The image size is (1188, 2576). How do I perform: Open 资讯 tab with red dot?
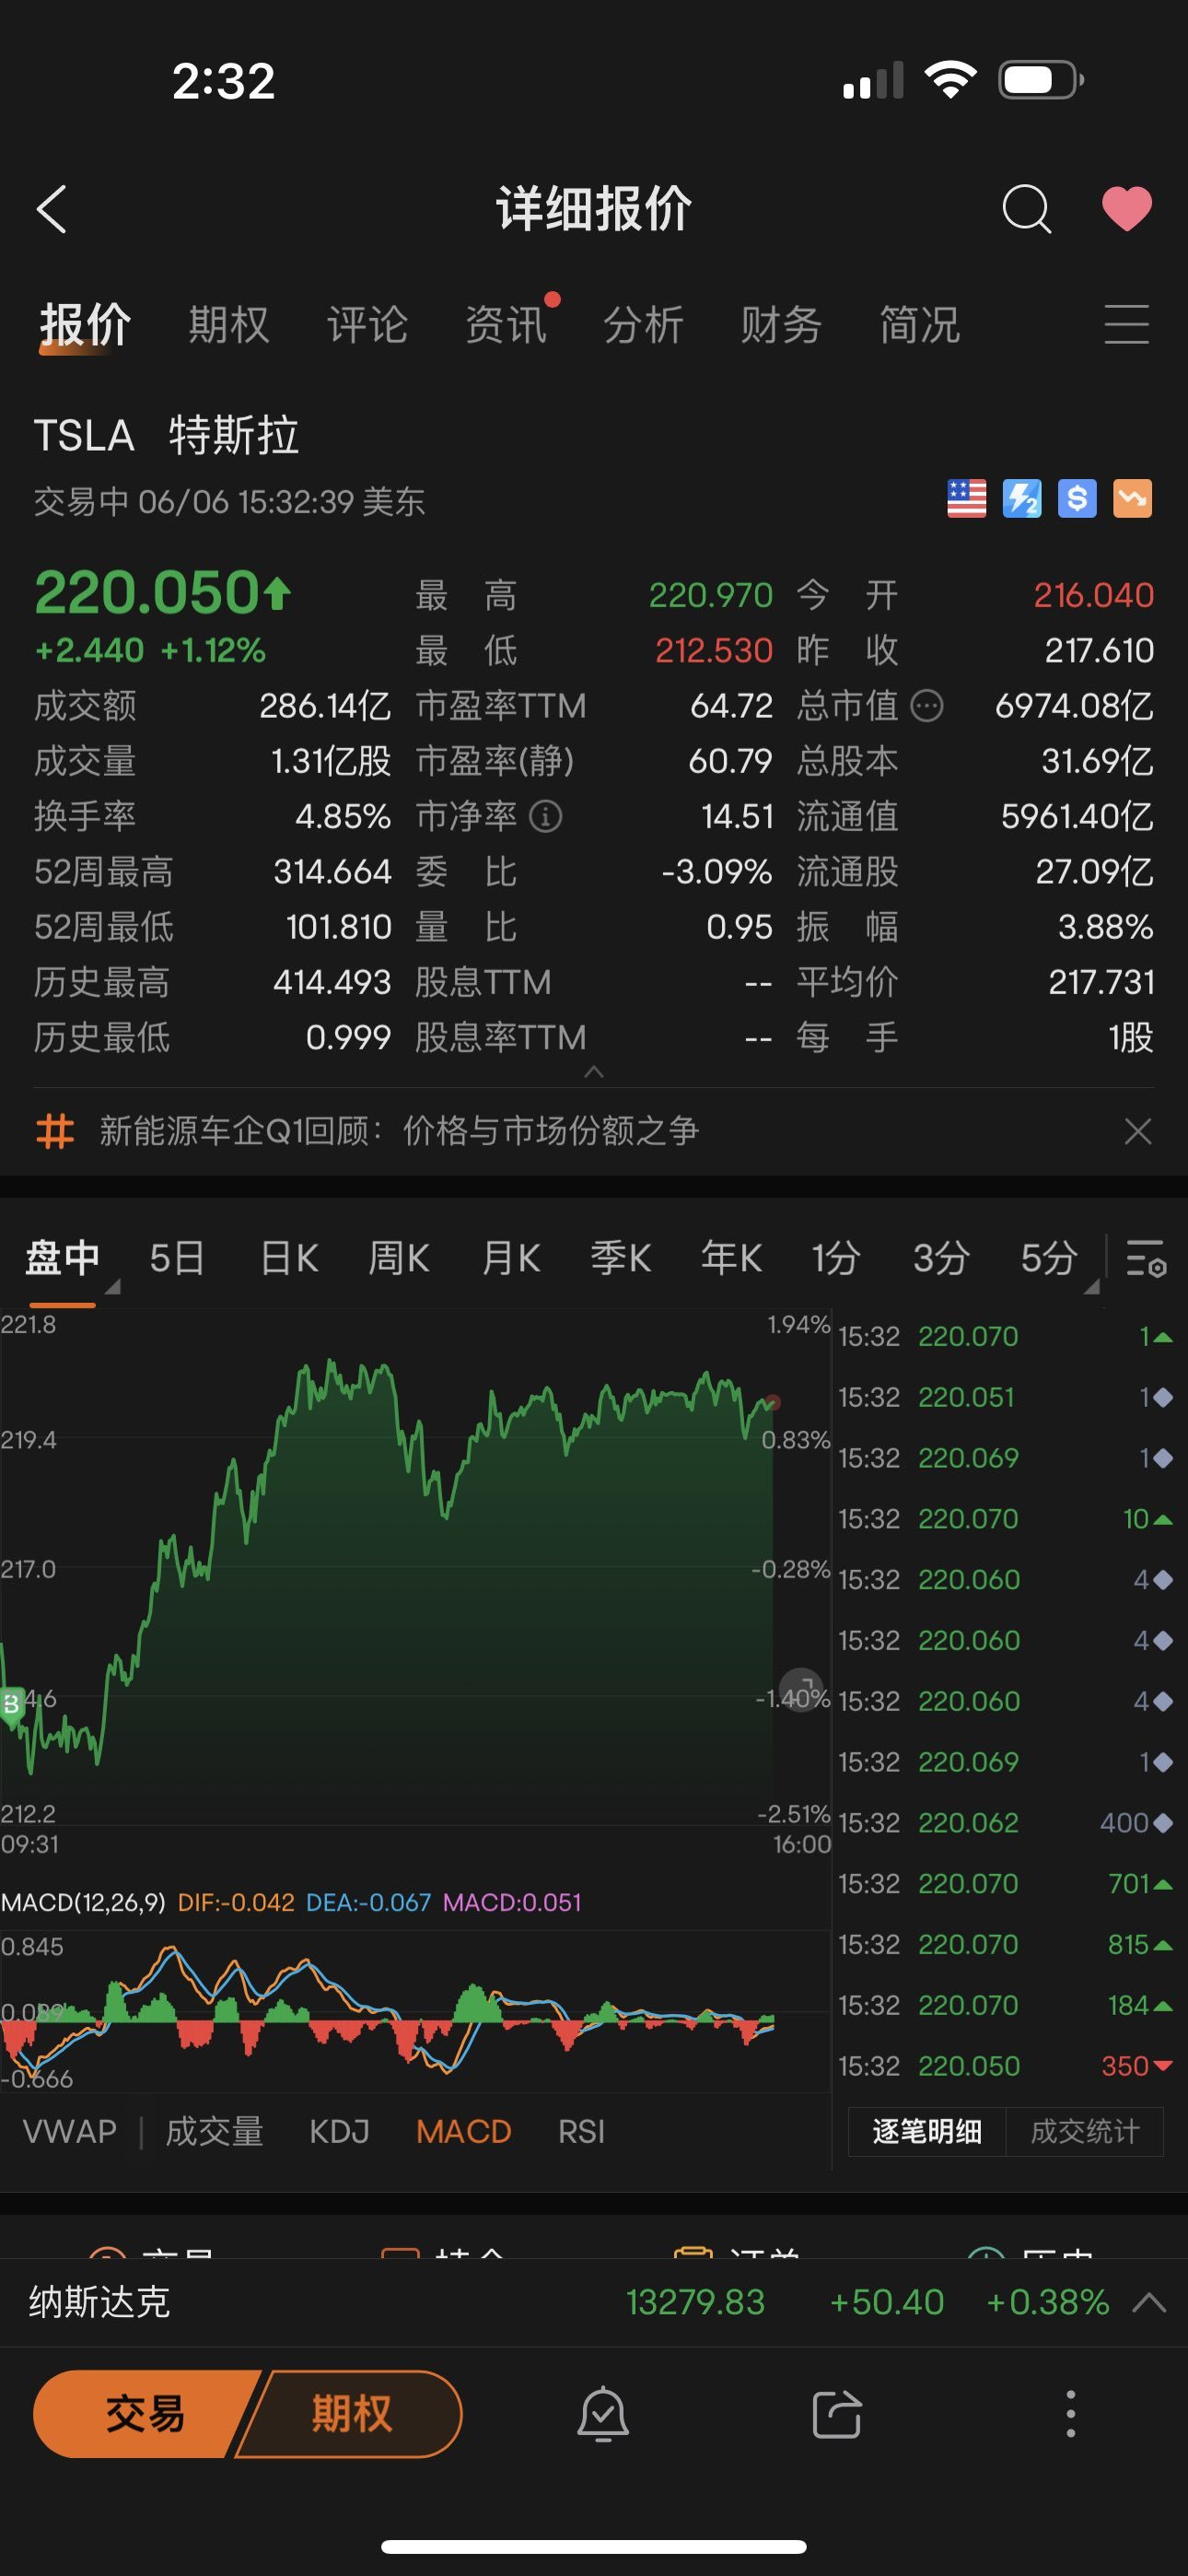pyautogui.click(x=506, y=325)
